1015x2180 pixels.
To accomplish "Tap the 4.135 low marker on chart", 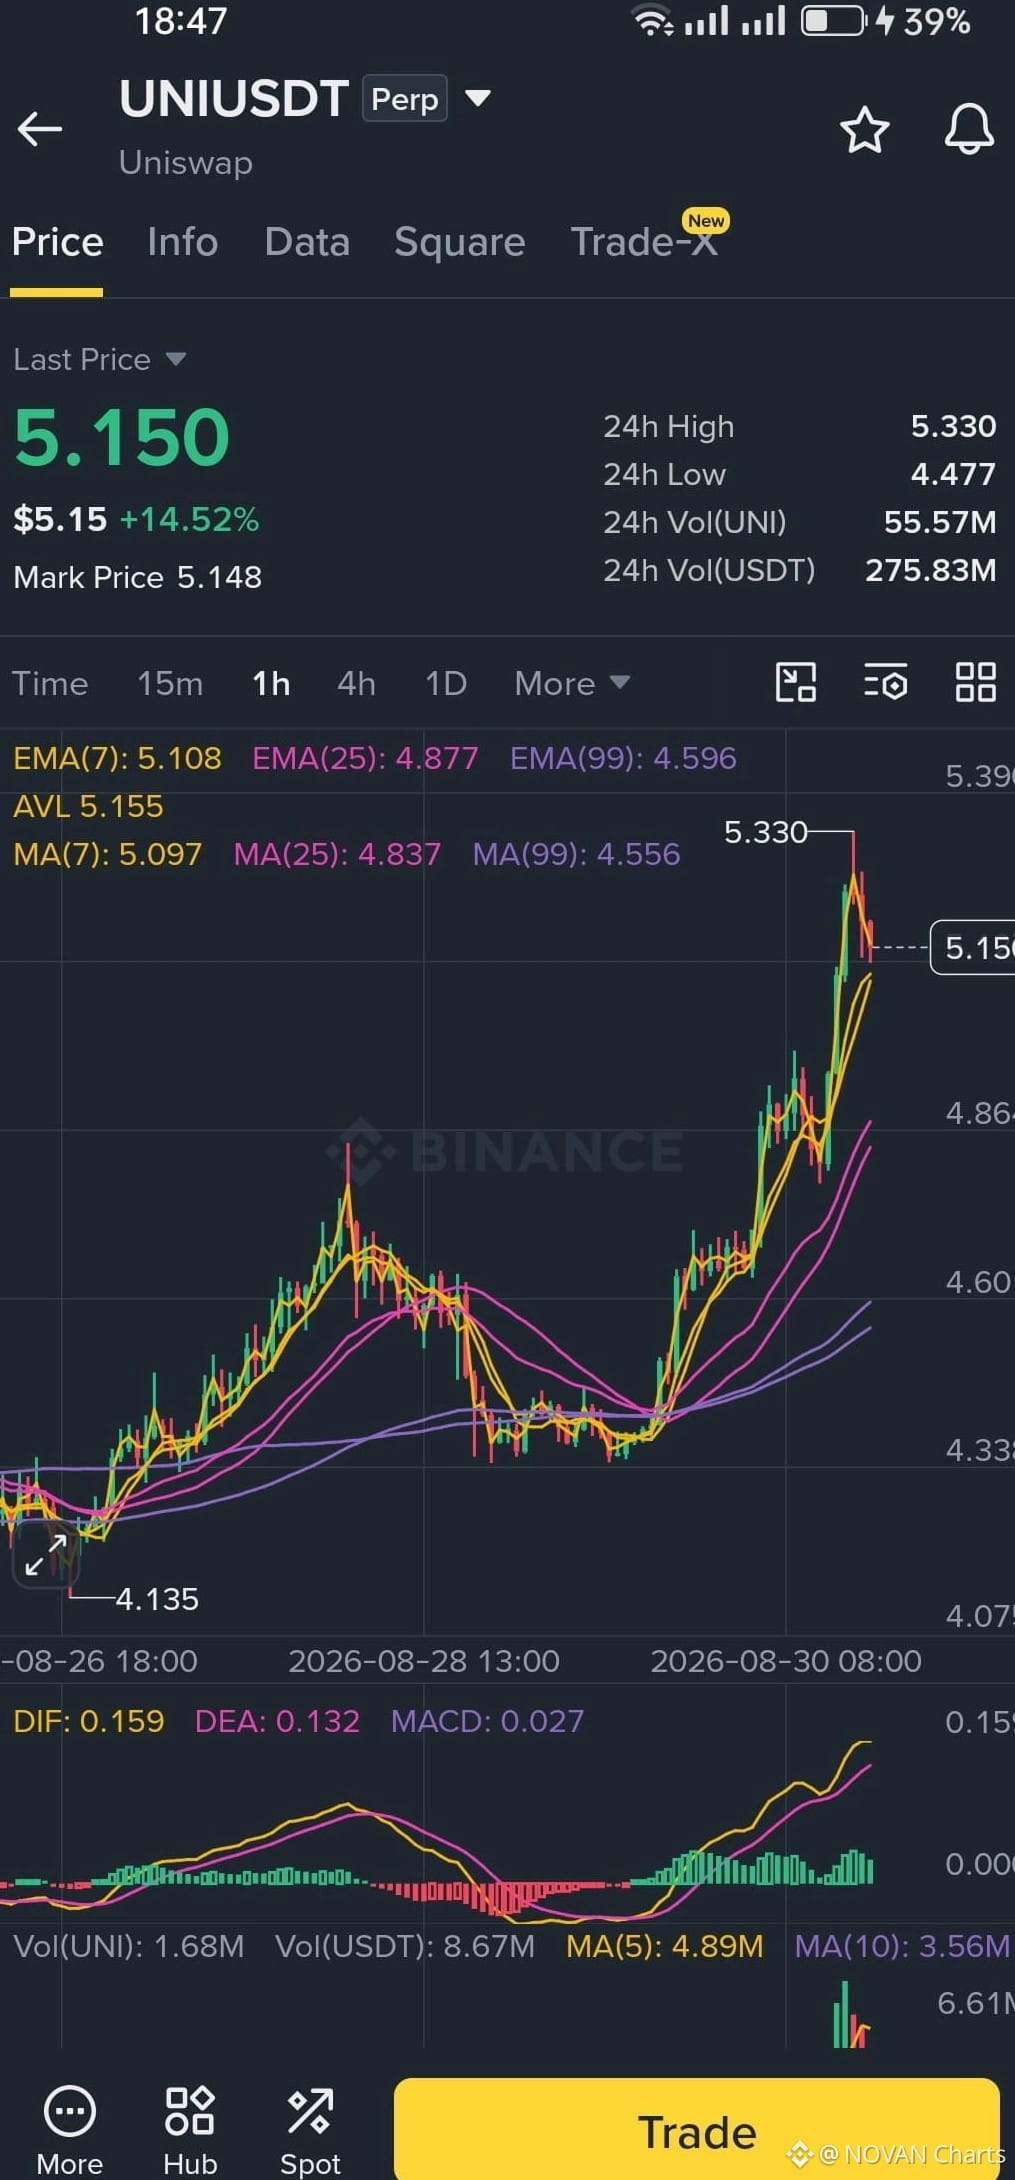I will tap(157, 1599).
